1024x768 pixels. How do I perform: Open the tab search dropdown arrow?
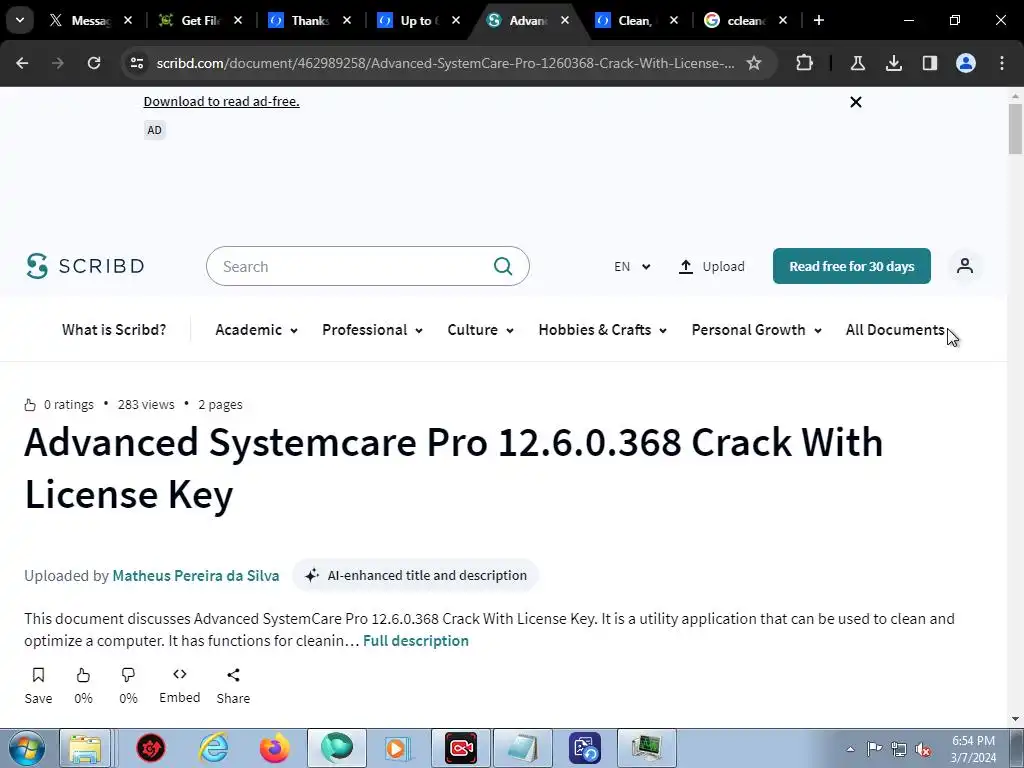click(20, 20)
